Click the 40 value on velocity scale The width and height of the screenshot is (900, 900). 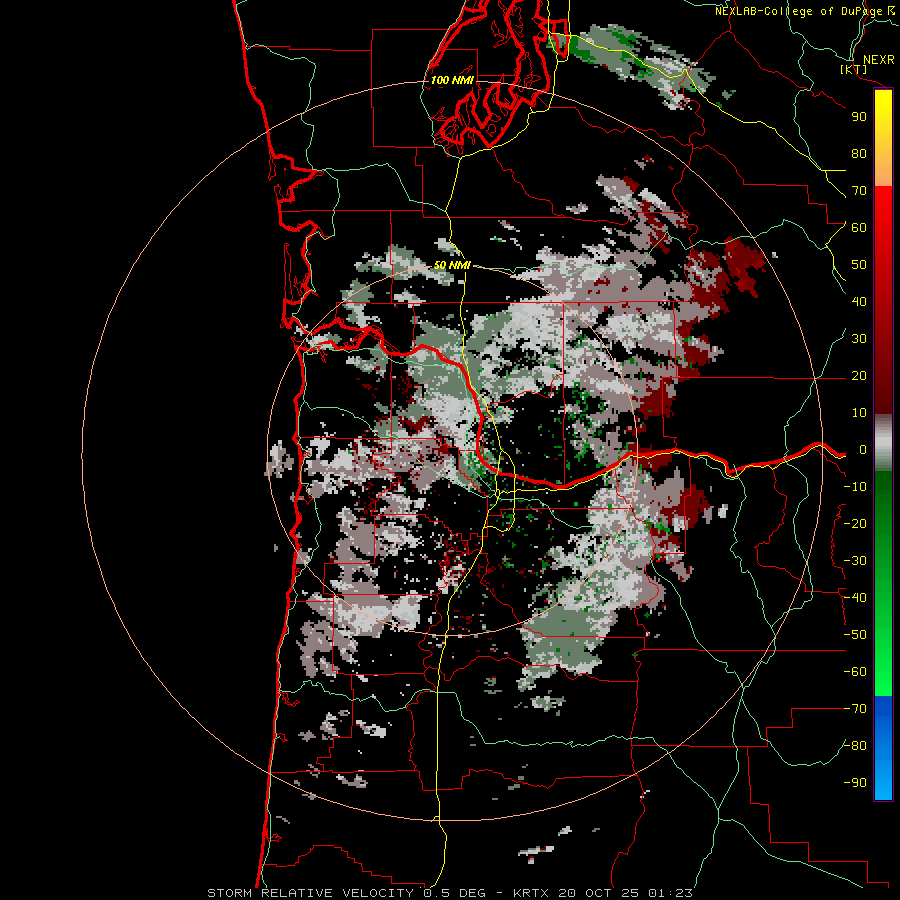click(859, 302)
